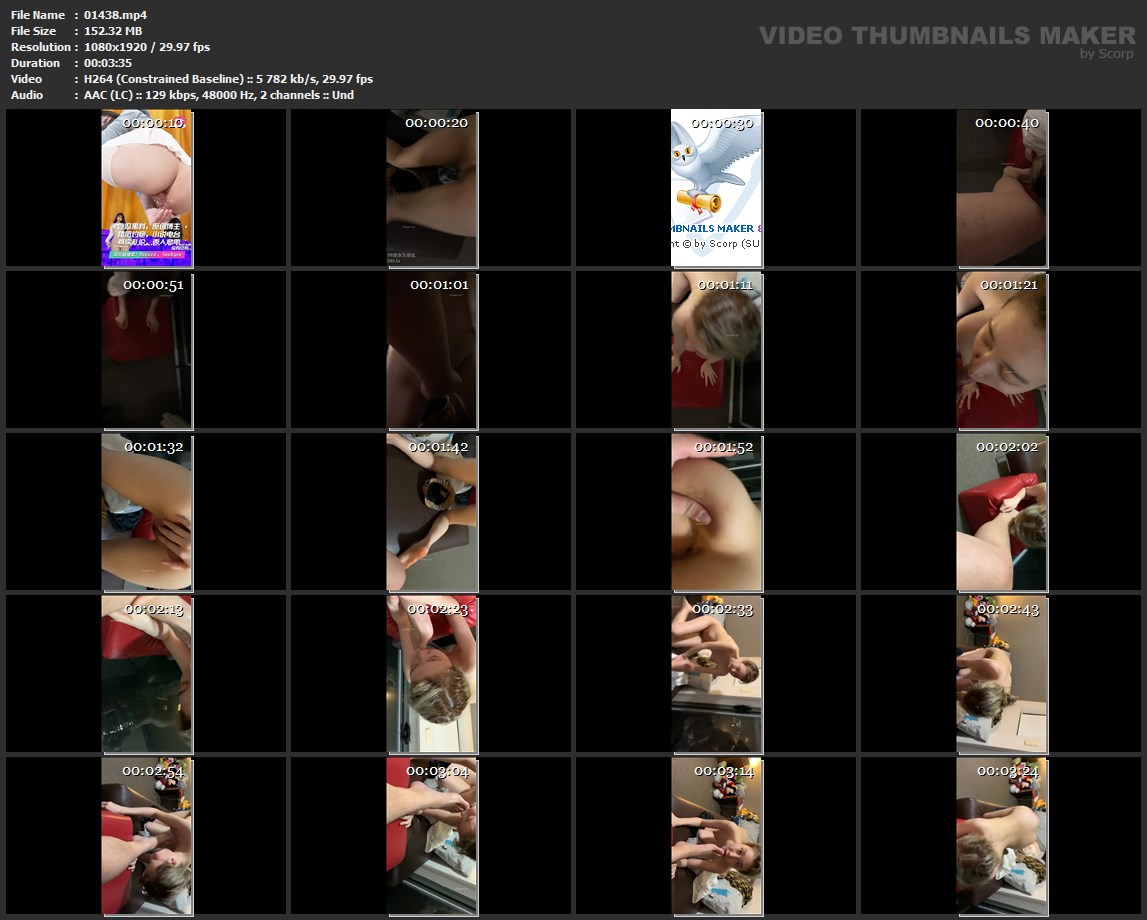Pick the thumbnail stamped 00:00:40
The height and width of the screenshot is (920, 1147).
1001,188
